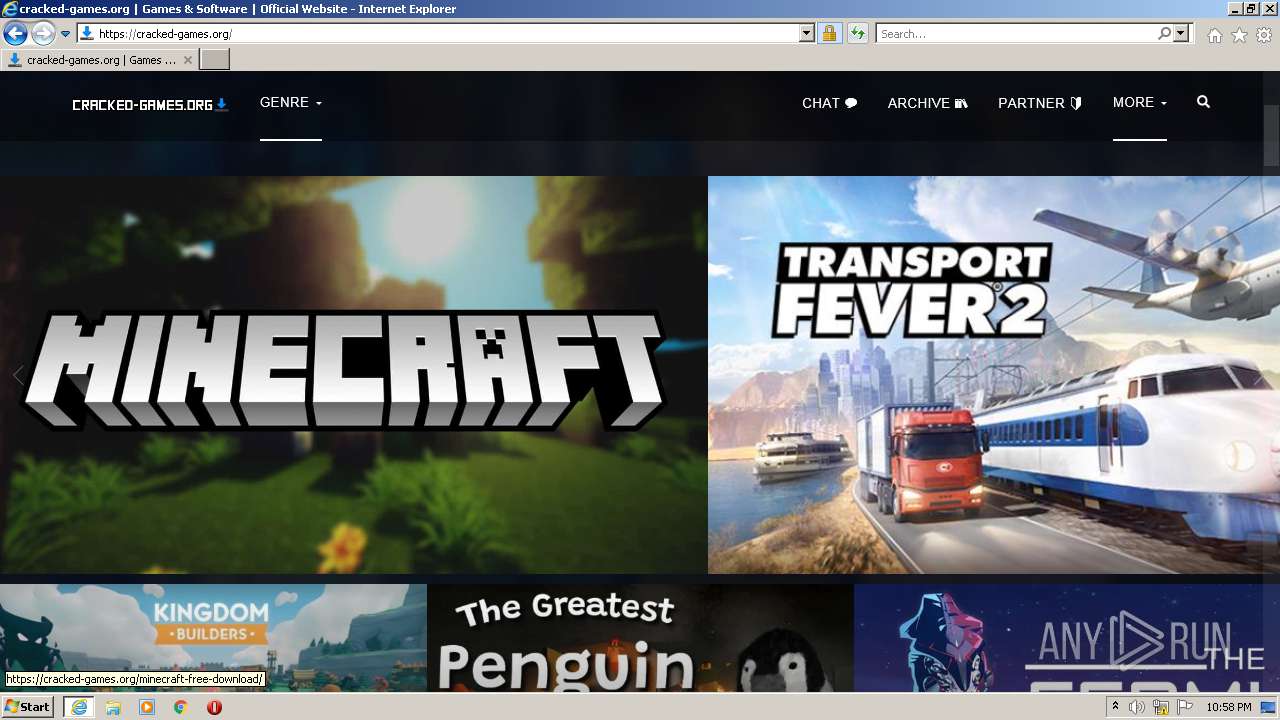
Task: Click Internet Explorer taskbar icon
Action: (79, 707)
